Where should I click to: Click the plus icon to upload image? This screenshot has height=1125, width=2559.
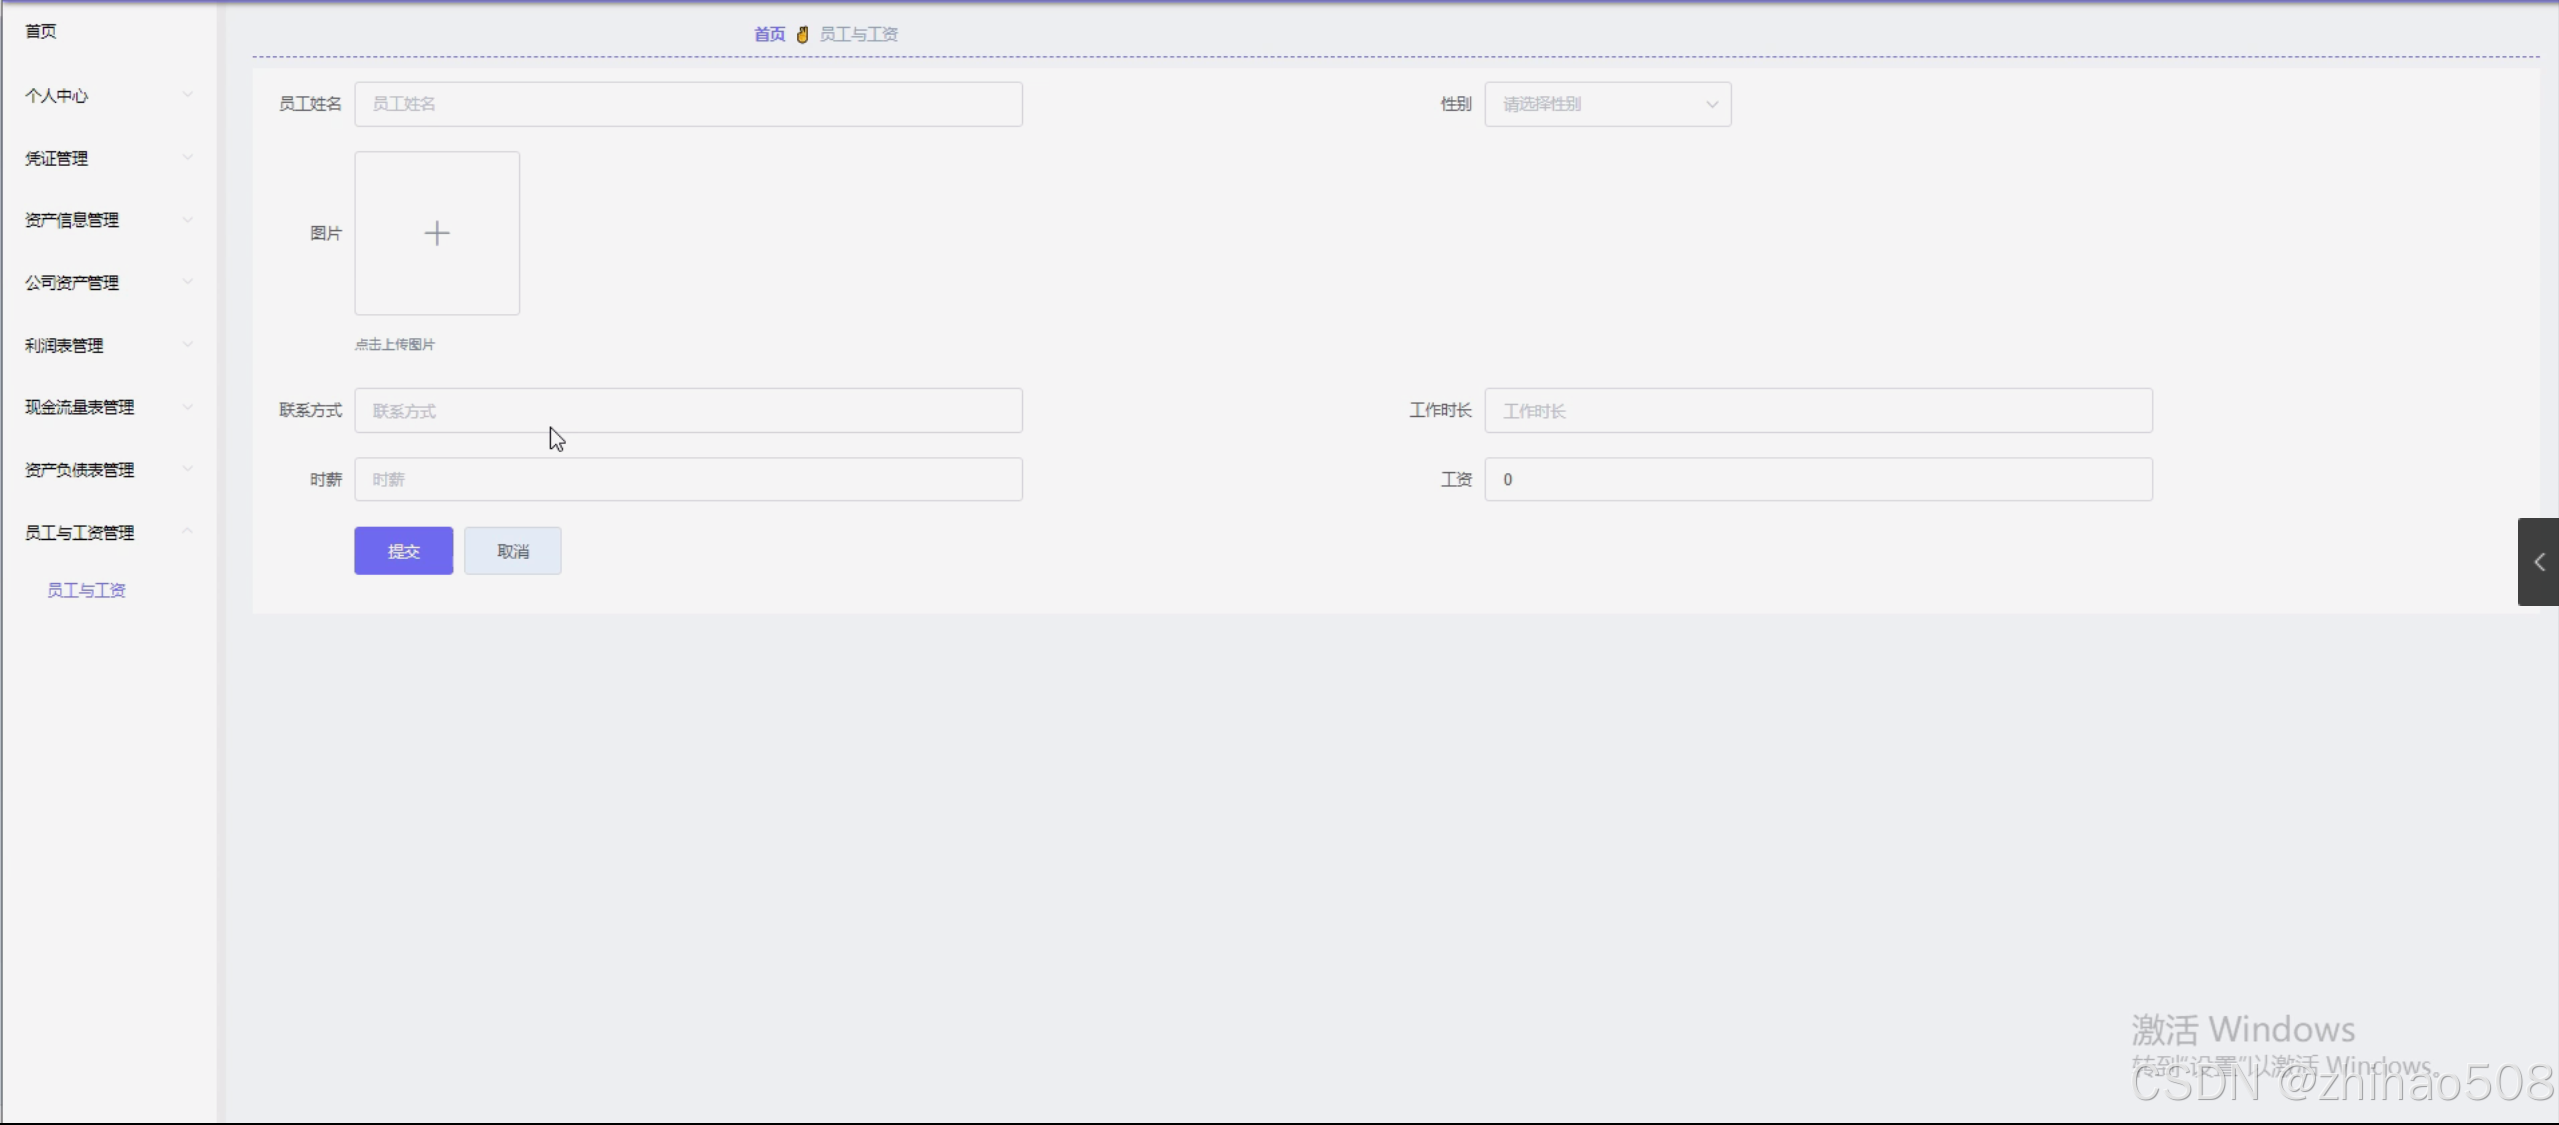tap(437, 233)
